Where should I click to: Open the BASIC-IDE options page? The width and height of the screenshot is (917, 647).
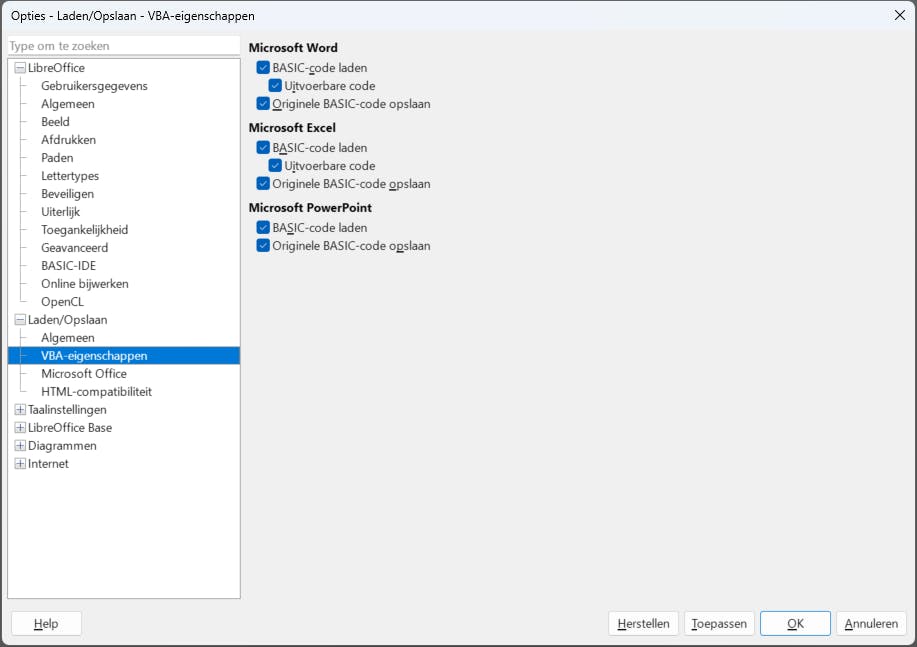(69, 266)
